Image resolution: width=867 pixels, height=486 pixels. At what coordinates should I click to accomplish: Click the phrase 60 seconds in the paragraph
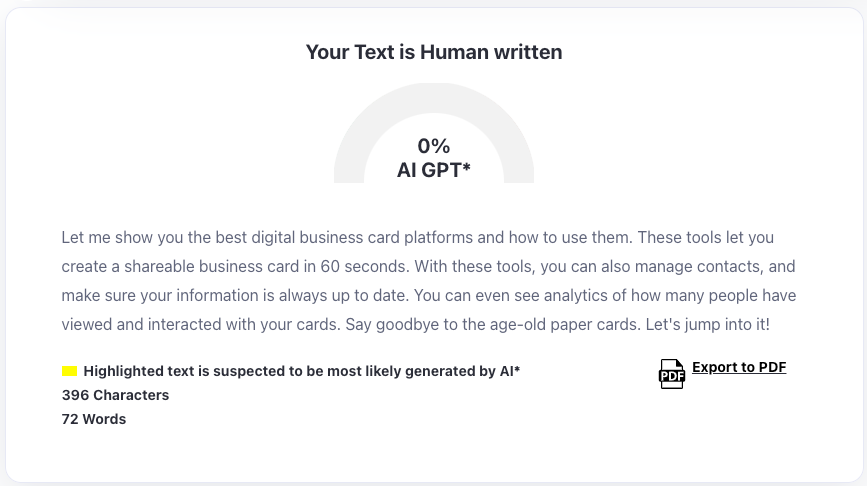364,266
